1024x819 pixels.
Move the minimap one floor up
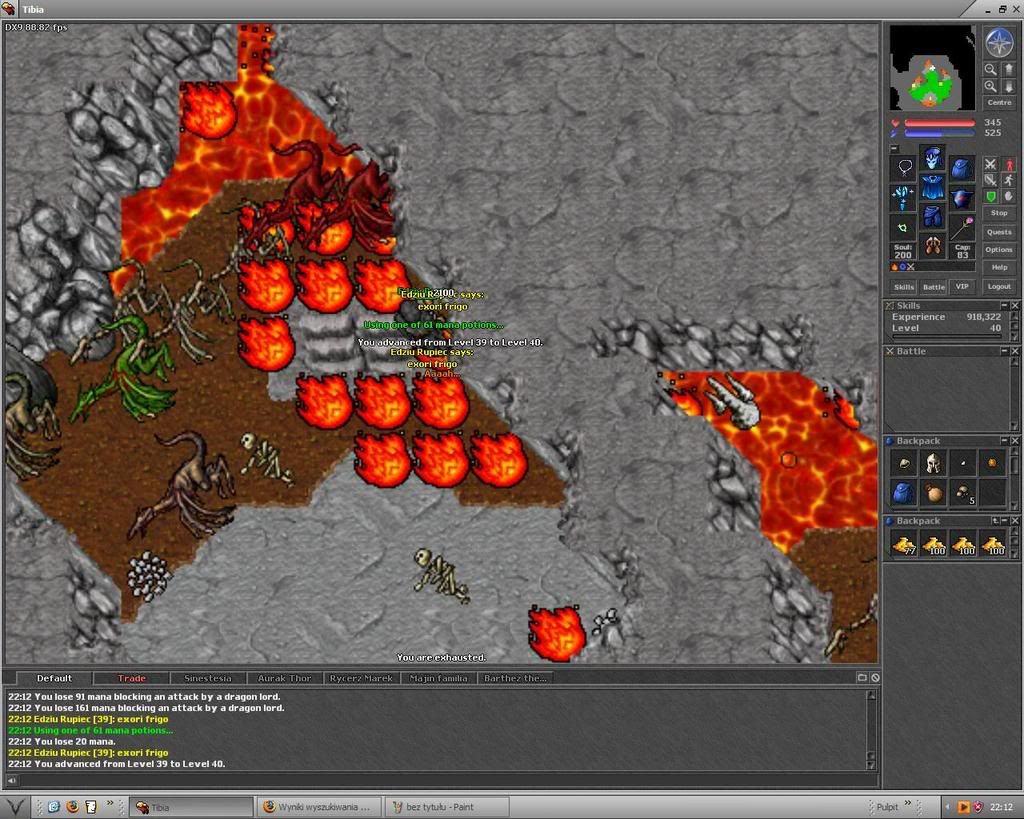(x=1008, y=69)
